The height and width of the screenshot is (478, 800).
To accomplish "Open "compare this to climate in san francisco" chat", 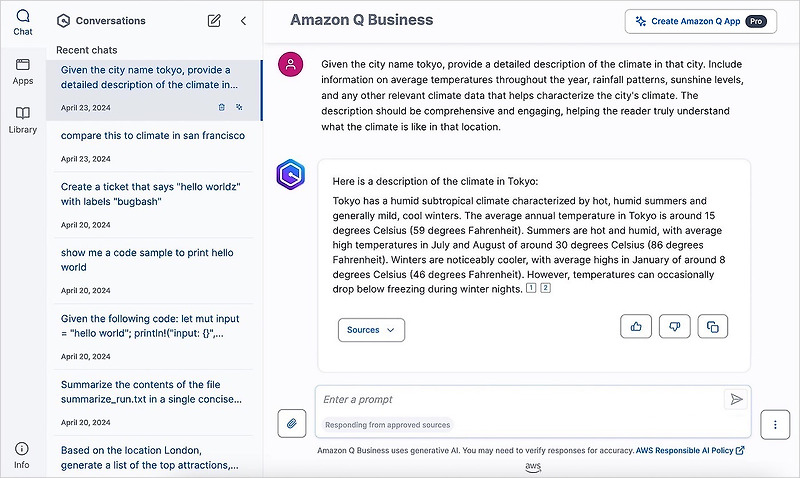I will (152, 135).
